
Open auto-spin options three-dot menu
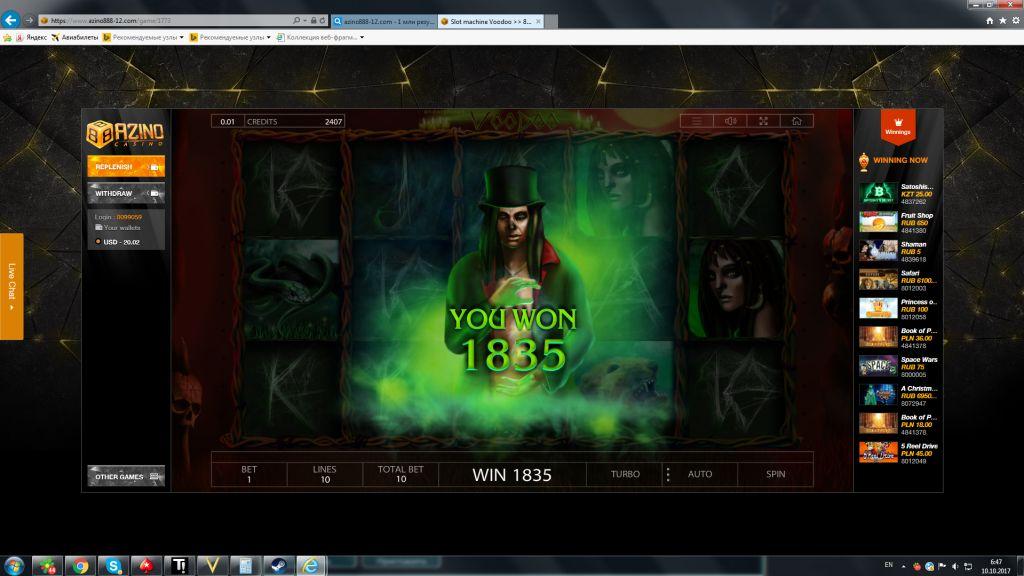[667, 474]
